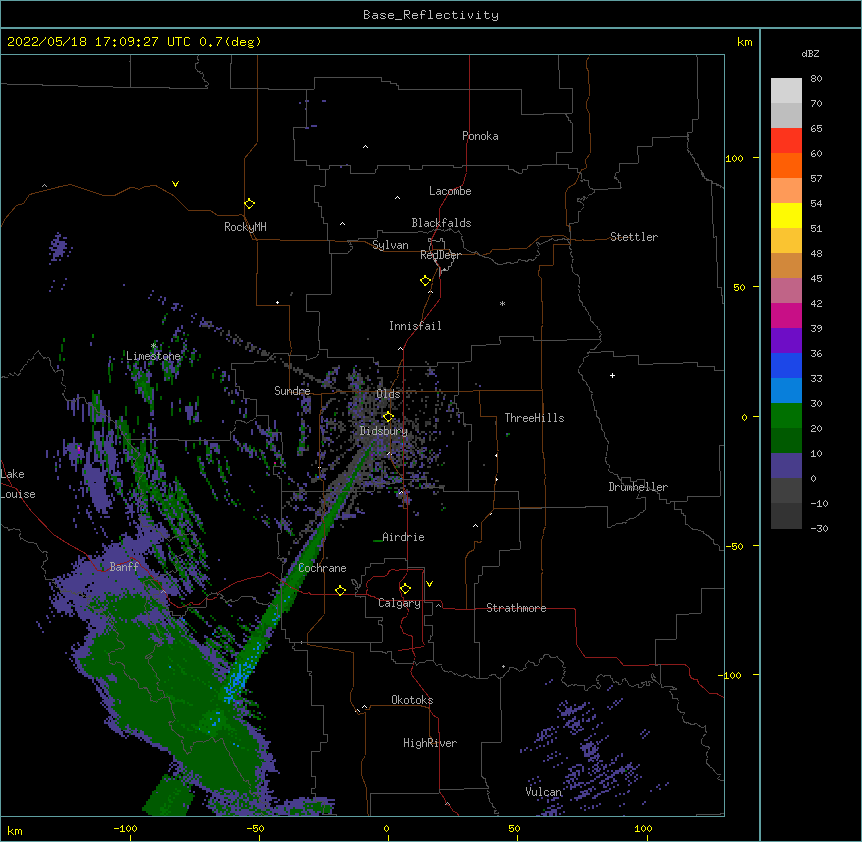Click the Sundre label
Viewport: 862px width, 842px height.
click(x=292, y=391)
